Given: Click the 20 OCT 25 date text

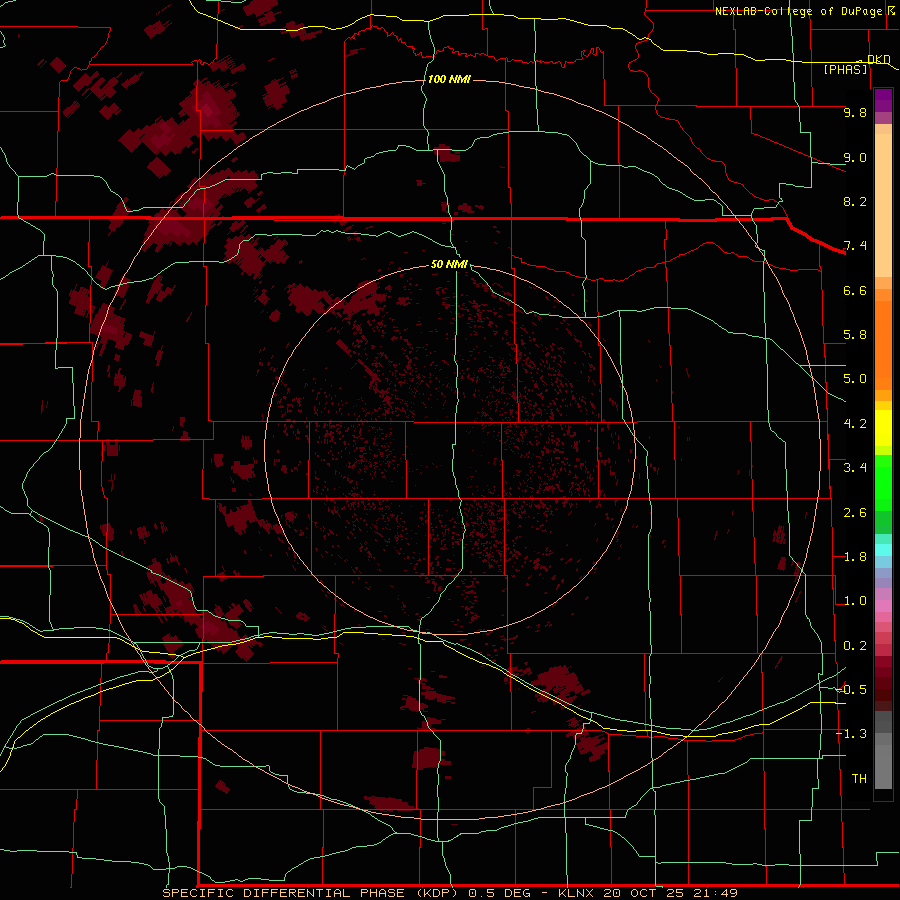Looking at the screenshot, I should click(645, 893).
